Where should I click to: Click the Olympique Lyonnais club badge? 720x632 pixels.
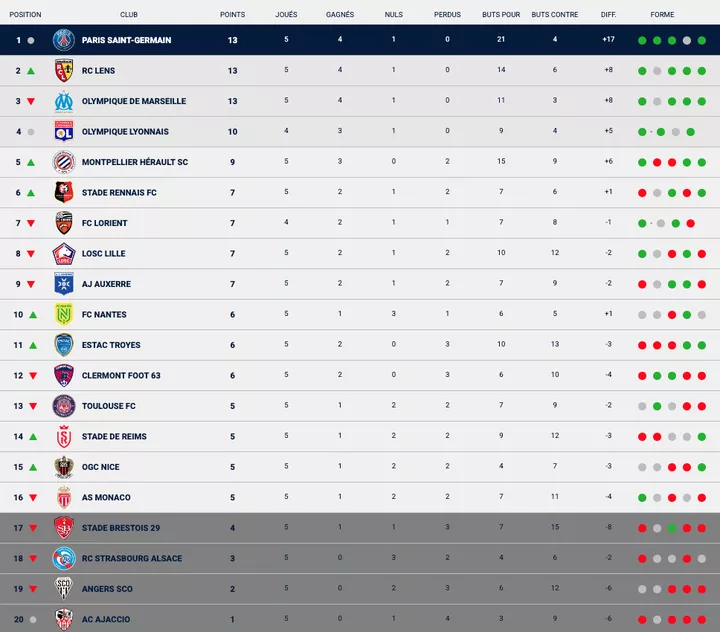(x=64, y=132)
